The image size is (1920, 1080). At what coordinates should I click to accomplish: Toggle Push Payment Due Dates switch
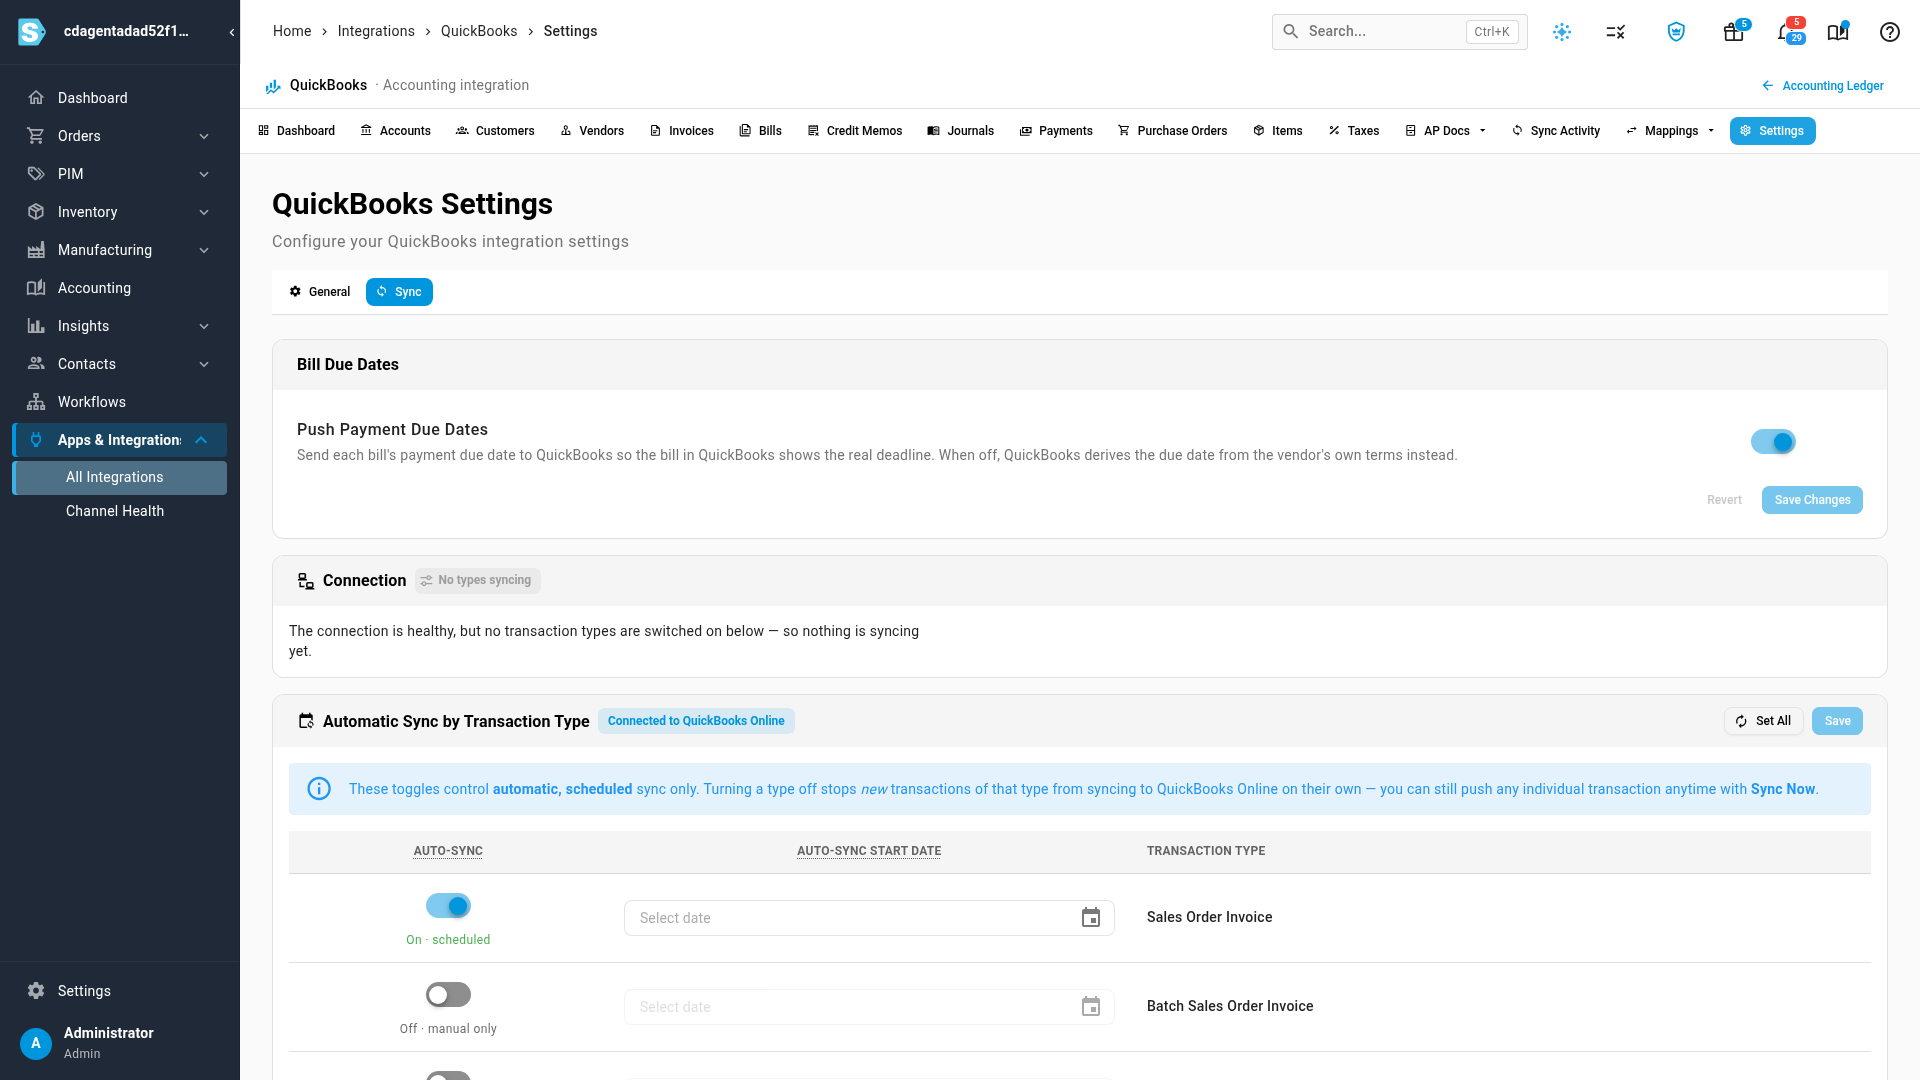point(1773,442)
